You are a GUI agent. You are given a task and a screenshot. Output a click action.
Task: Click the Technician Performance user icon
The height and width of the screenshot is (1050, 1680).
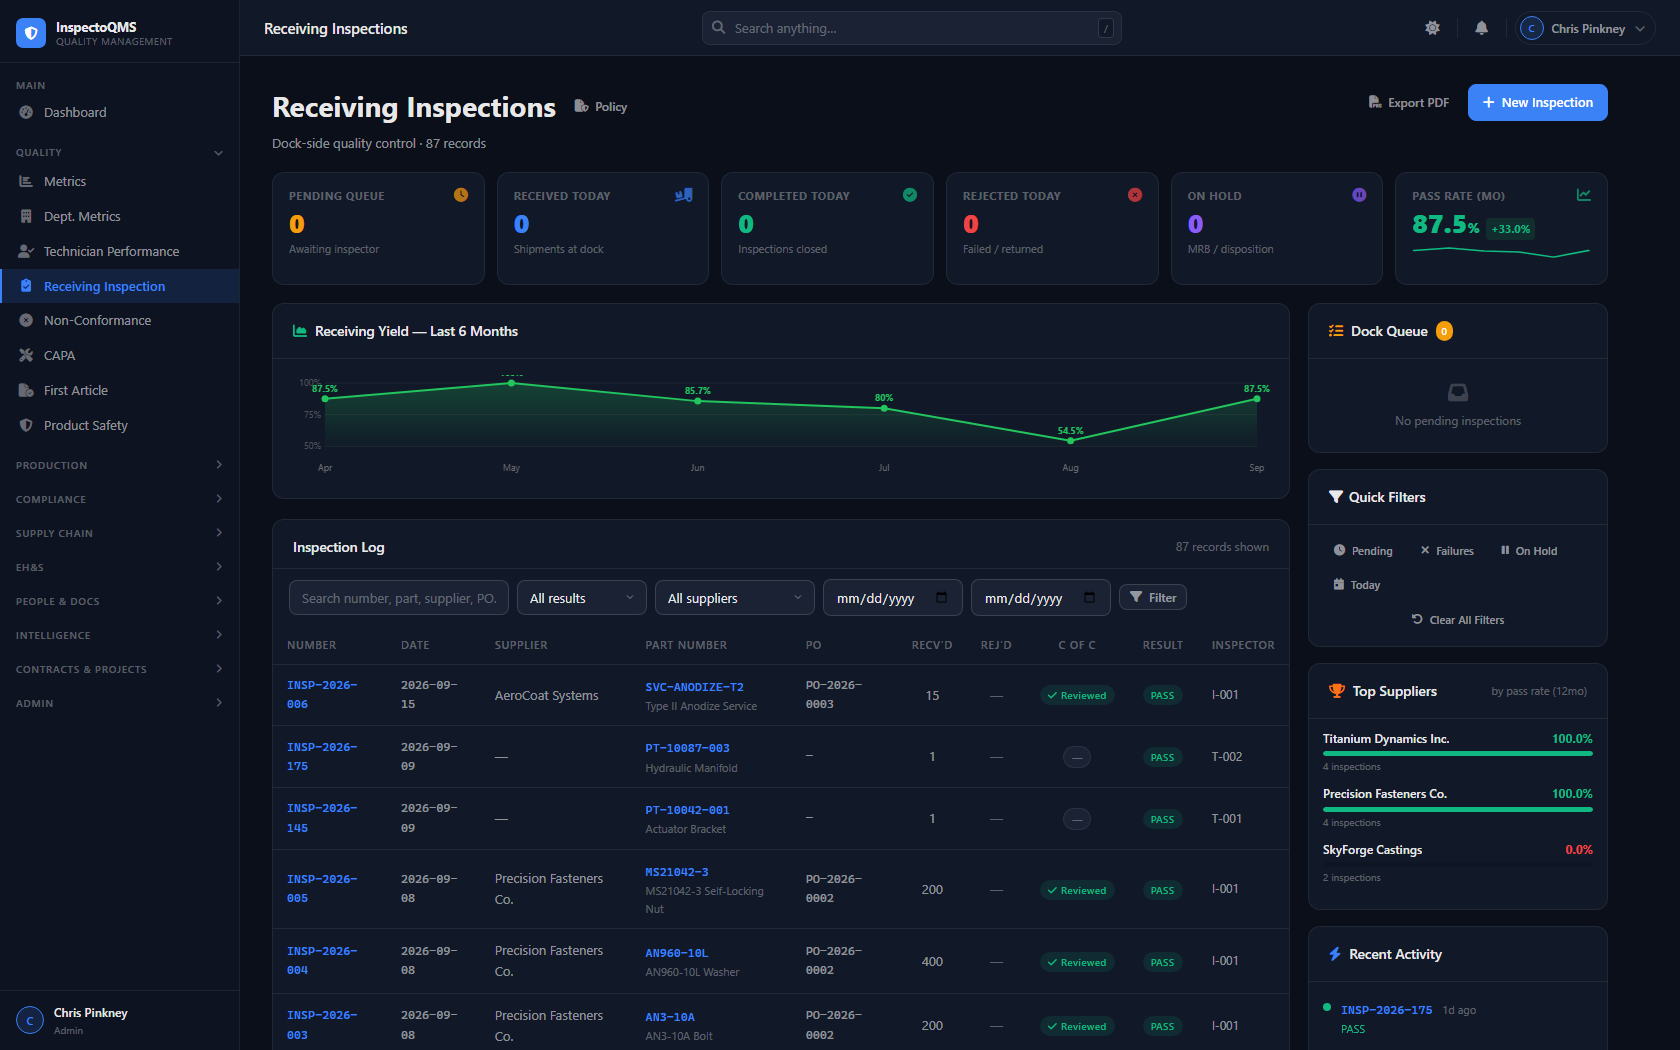pos(26,251)
